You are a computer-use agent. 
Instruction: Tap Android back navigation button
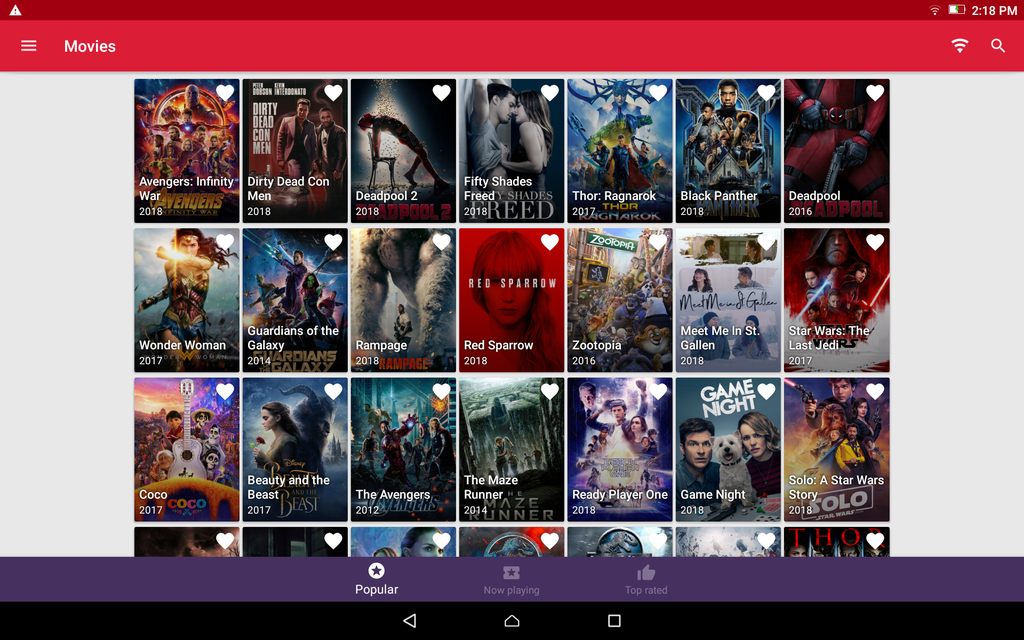click(409, 620)
